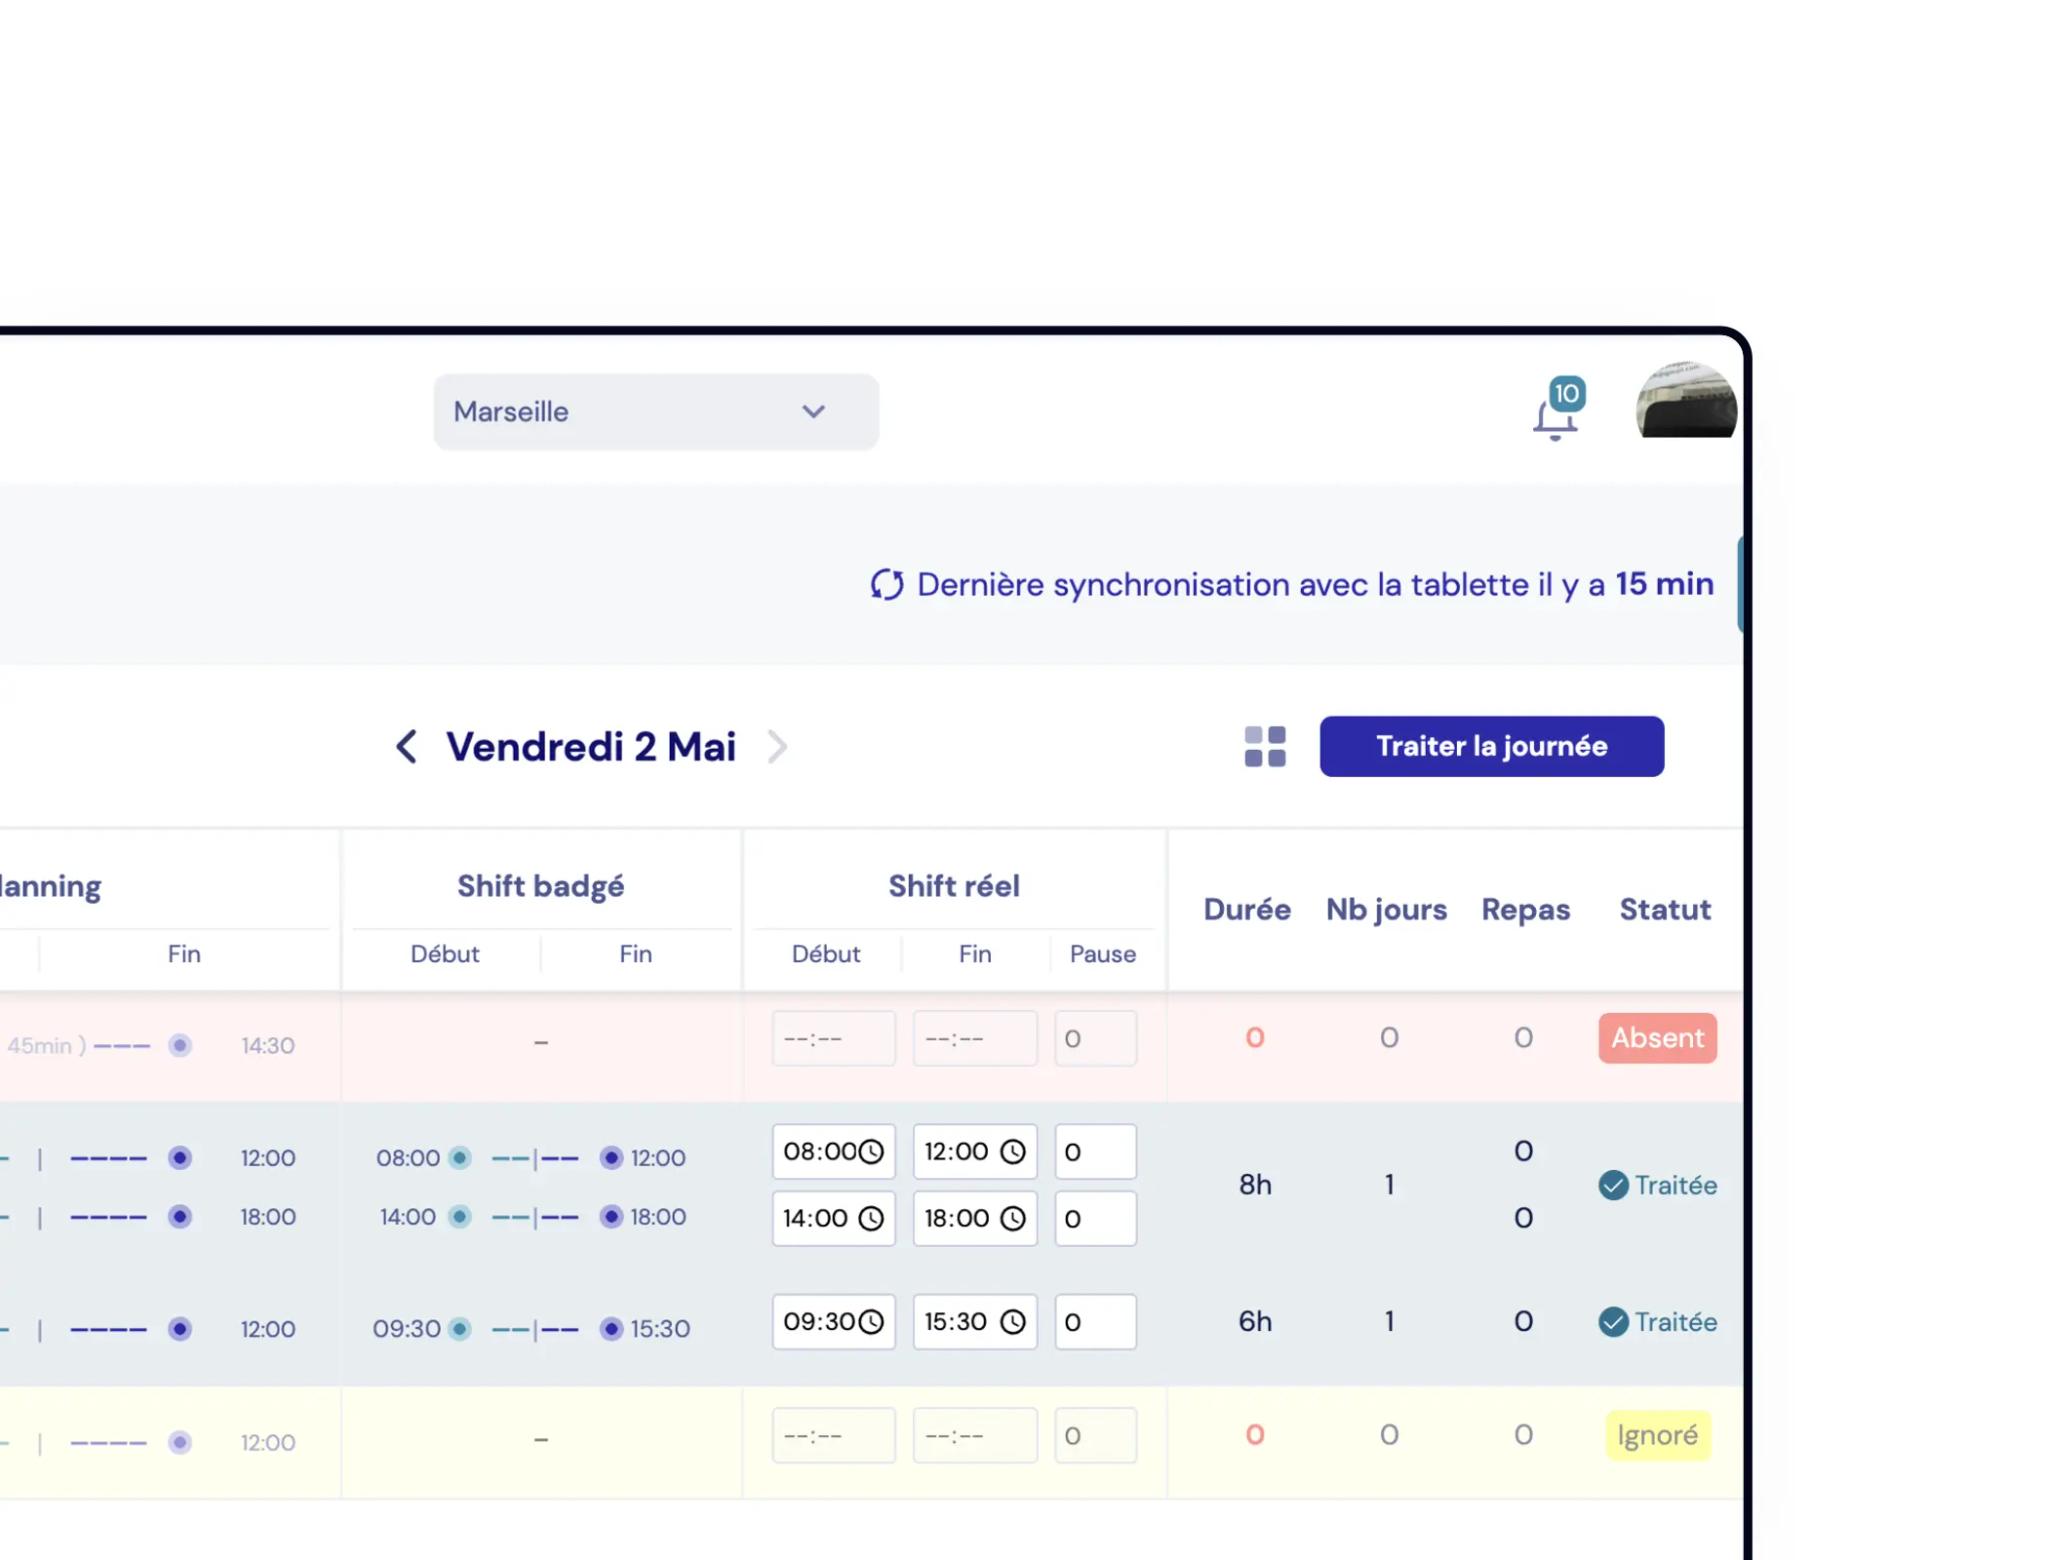Click pause field in Ignoré row
The width and height of the screenshot is (2048, 1560).
tap(1095, 1435)
